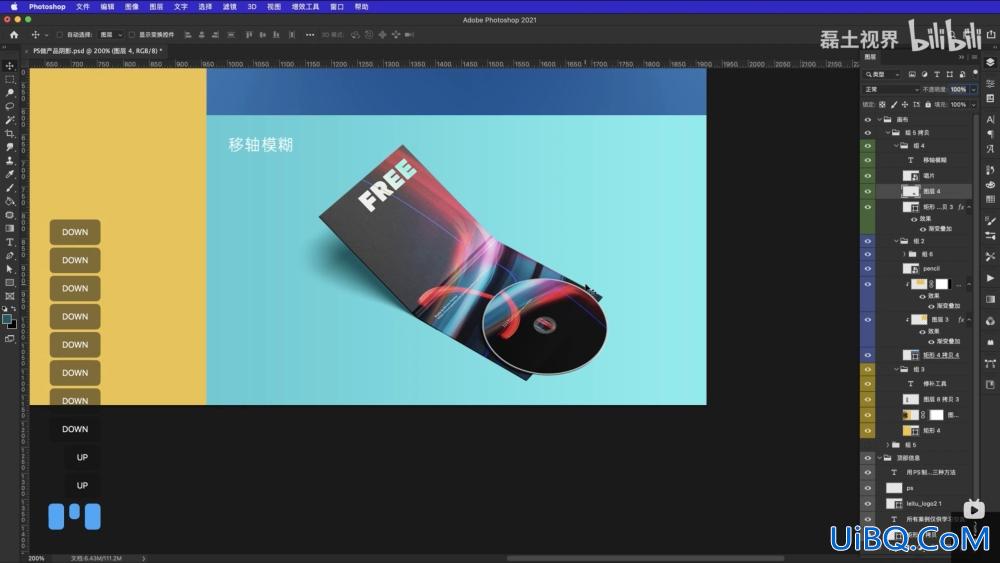Viewport: 1000px width, 563px height.
Task: Open the 图像 Image menu
Action: pos(131,6)
